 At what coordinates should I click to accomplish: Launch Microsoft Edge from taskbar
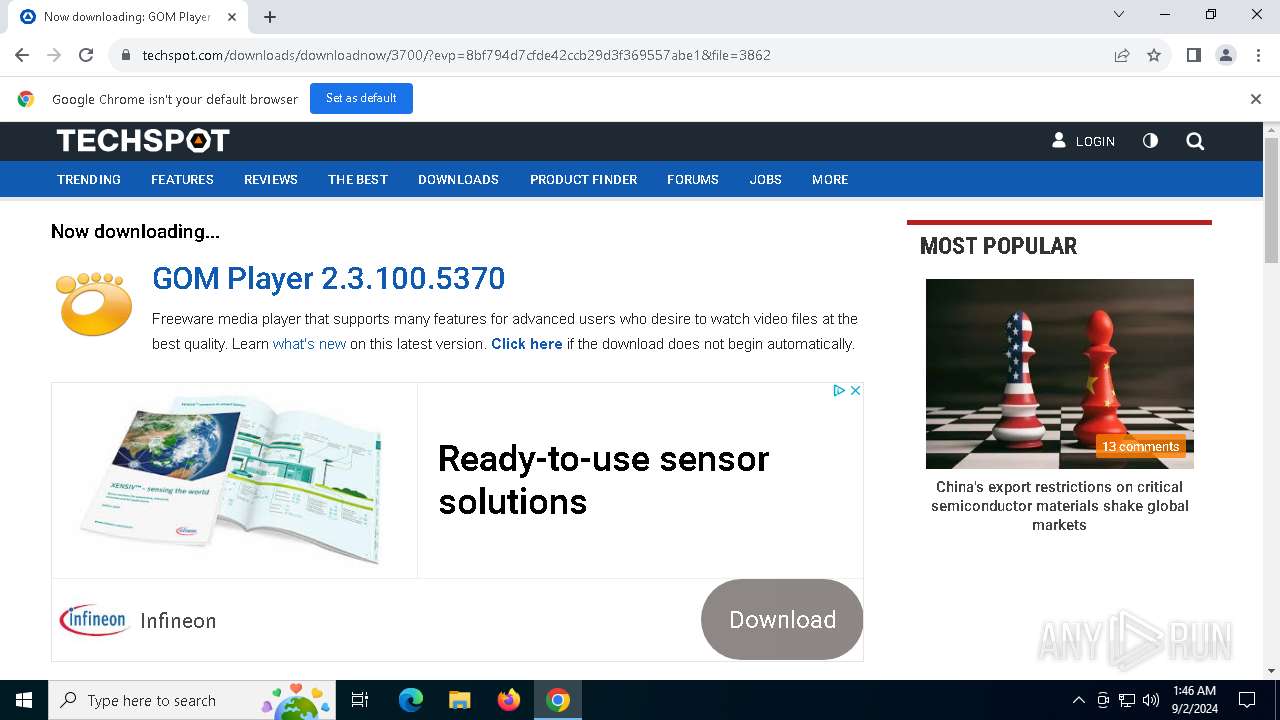click(x=411, y=700)
